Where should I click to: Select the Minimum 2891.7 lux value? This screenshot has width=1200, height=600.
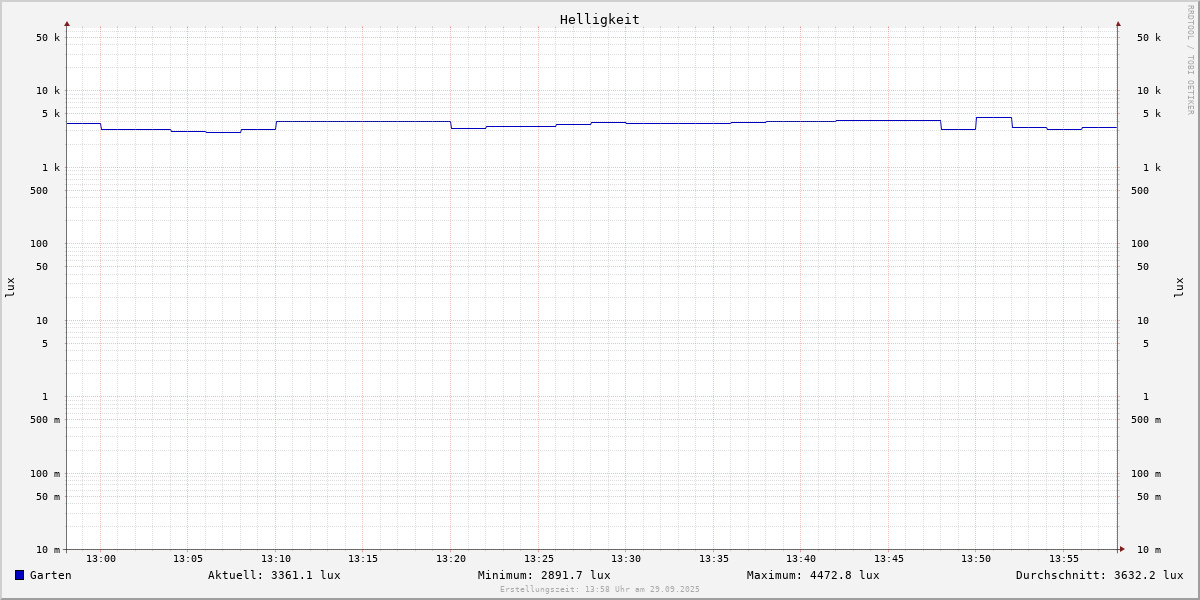tap(544, 575)
